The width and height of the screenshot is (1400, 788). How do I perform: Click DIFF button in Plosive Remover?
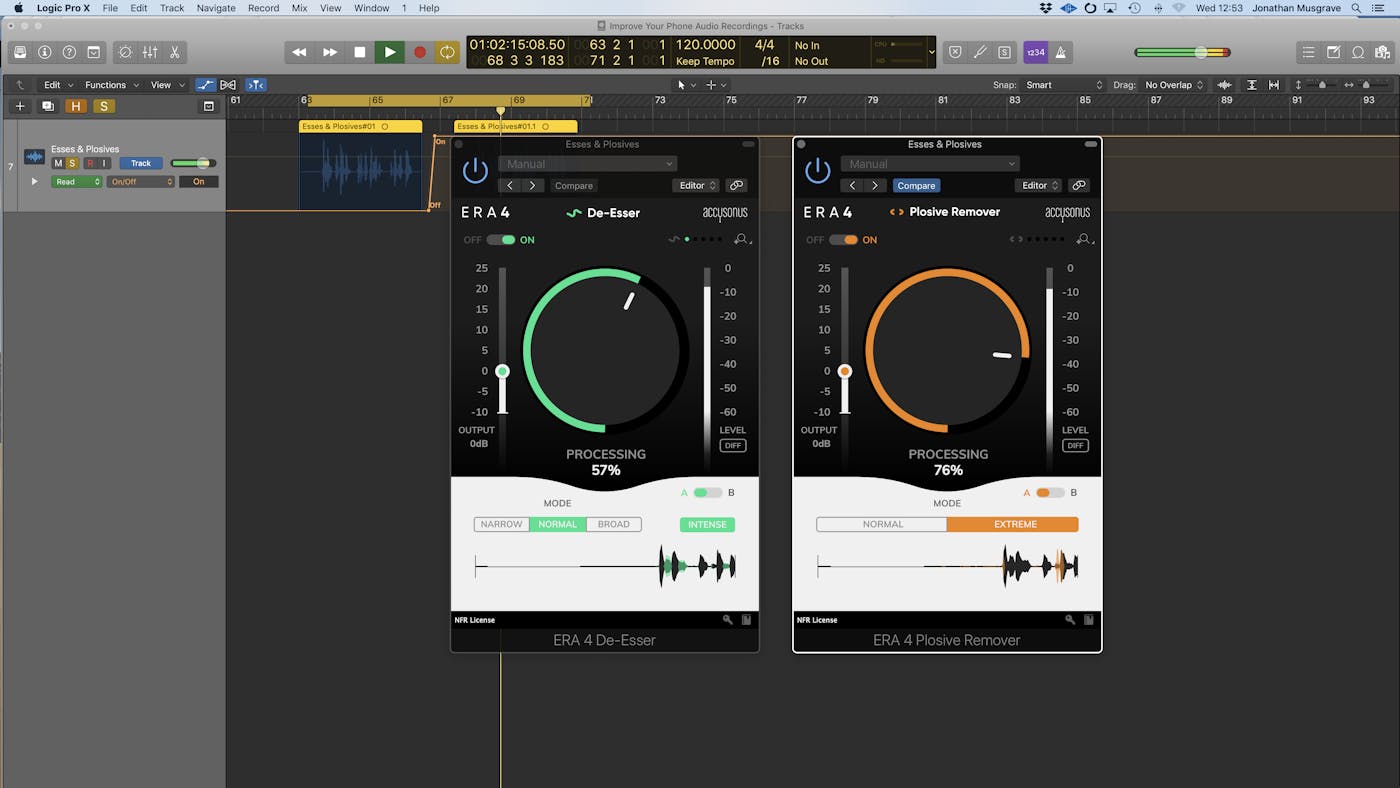[1075, 445]
